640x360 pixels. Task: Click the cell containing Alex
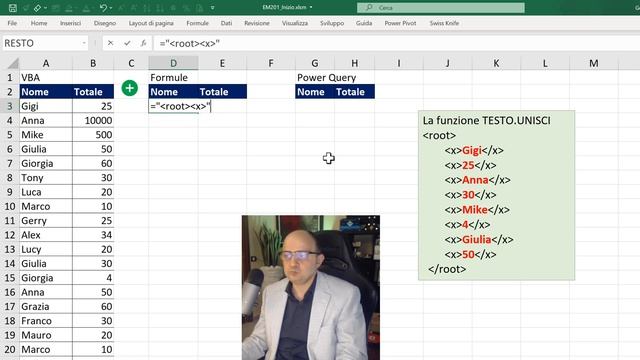coord(46,235)
